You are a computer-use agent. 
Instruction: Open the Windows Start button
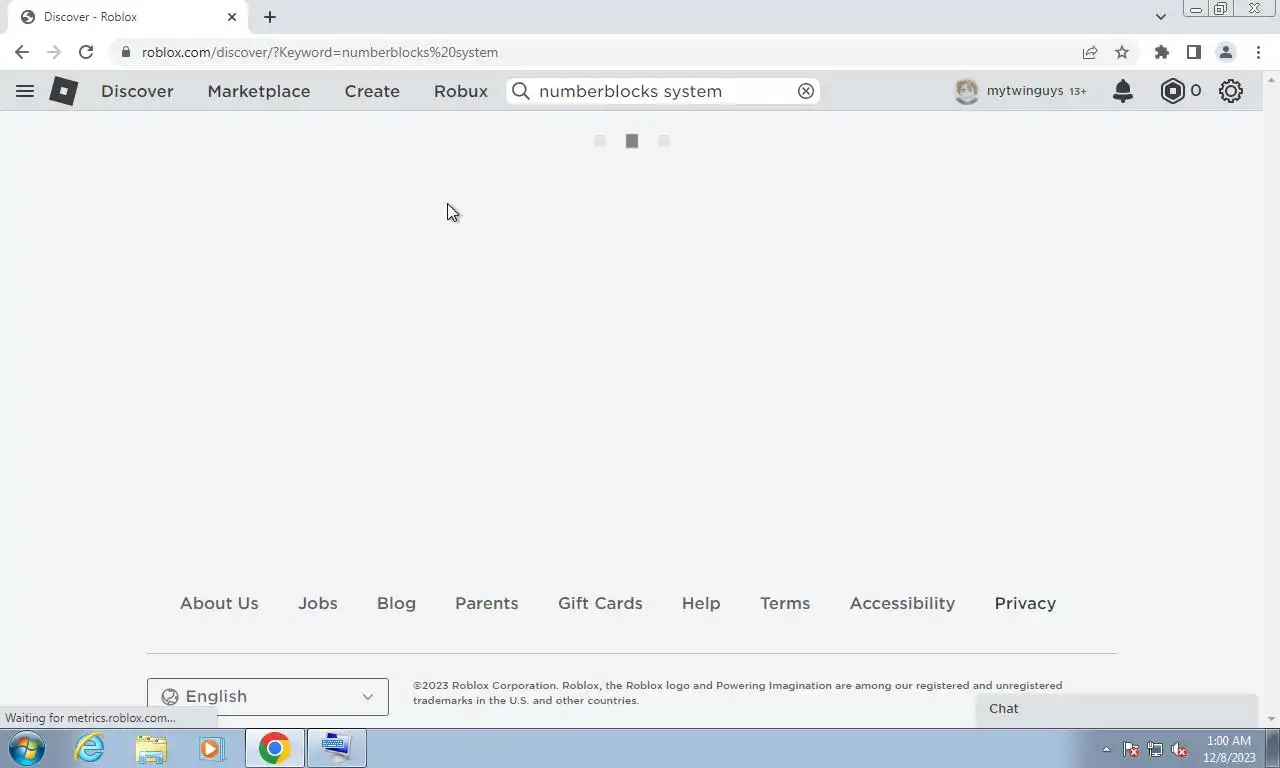pos(27,748)
